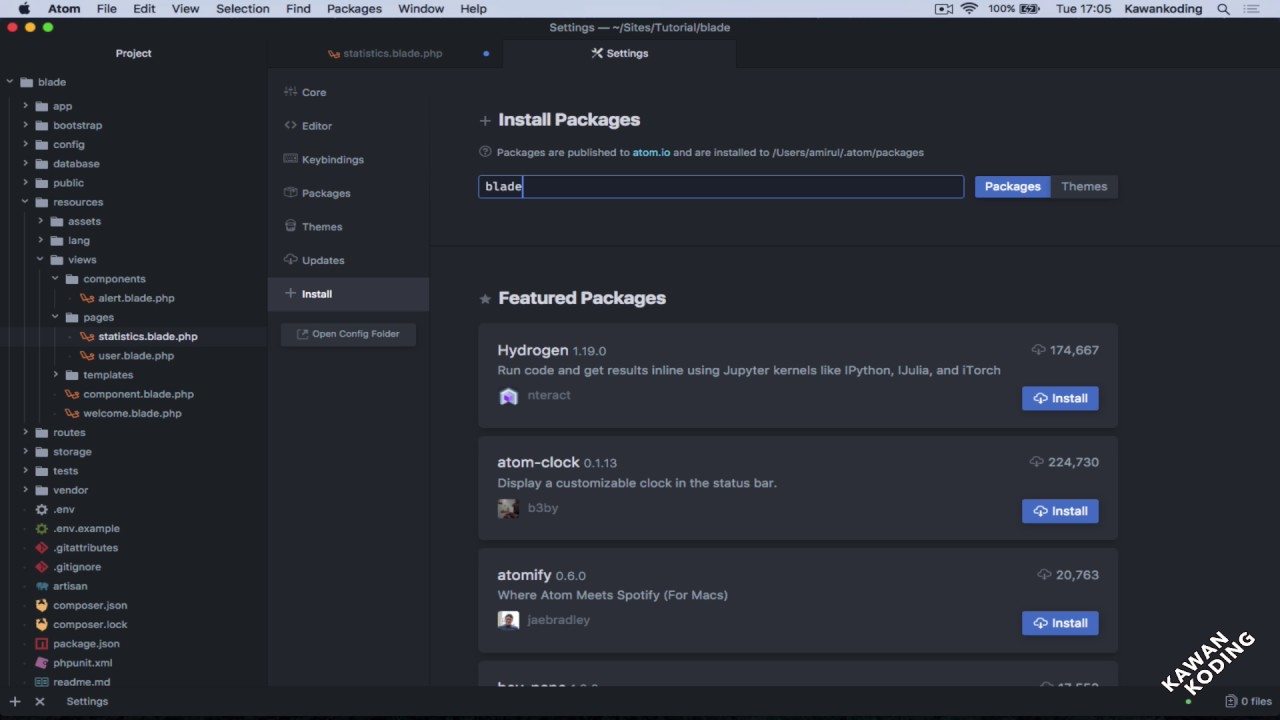This screenshot has width=1280, height=720.
Task: Select the composer.lock file icon
Action: [x=41, y=624]
